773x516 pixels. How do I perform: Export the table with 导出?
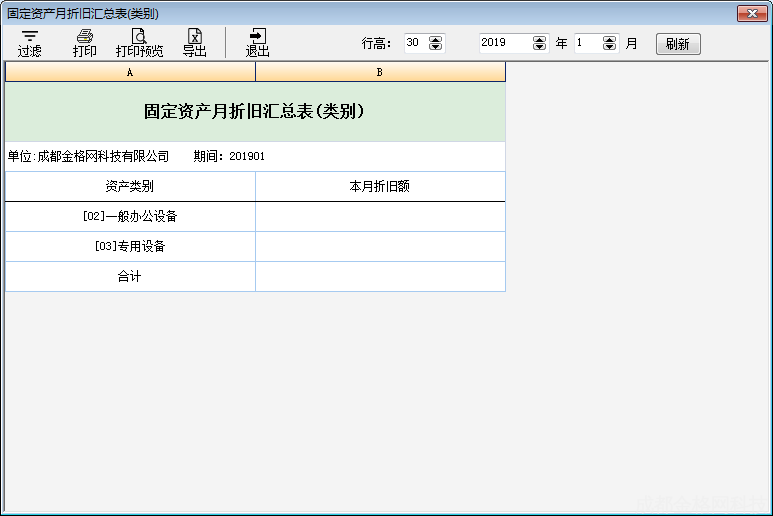coord(195,43)
